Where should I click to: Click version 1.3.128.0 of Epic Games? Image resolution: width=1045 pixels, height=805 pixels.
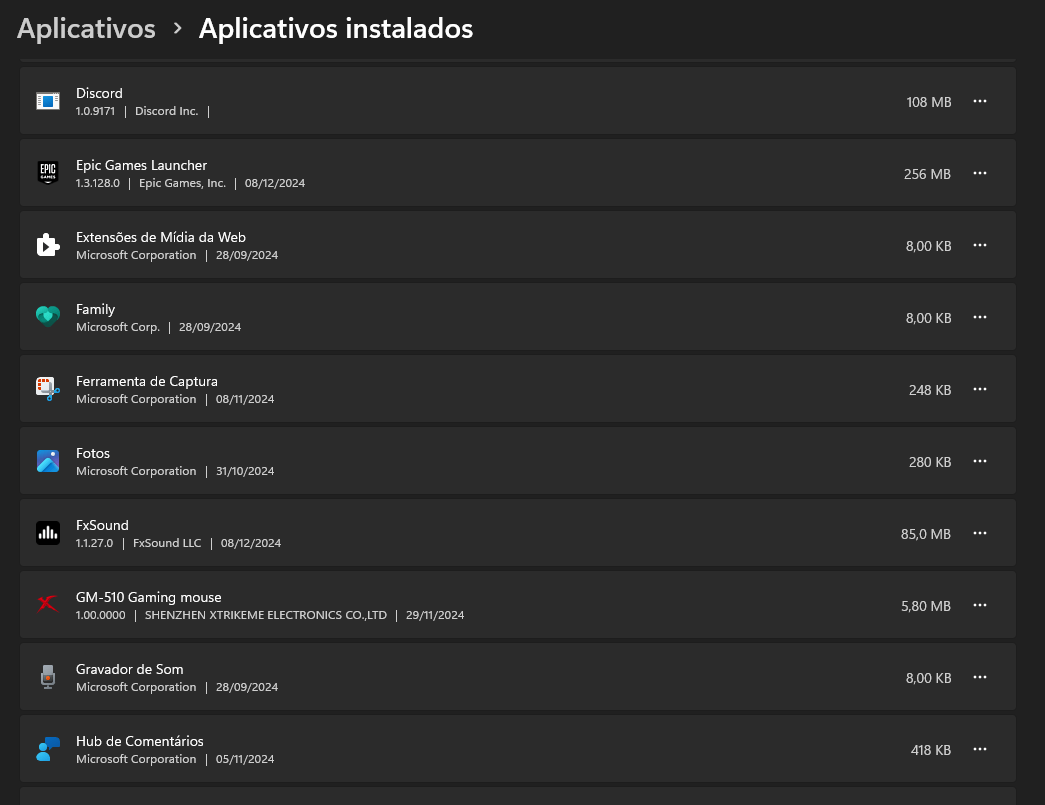97,183
